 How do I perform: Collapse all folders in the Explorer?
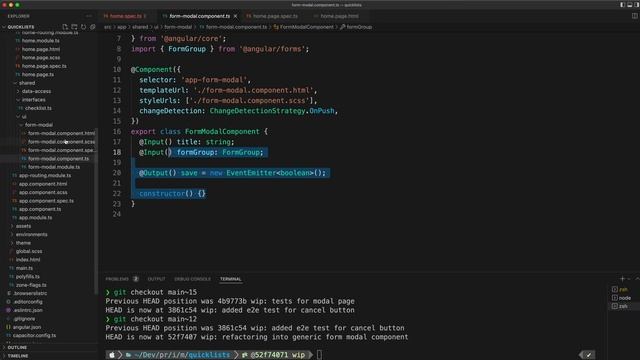(x=93, y=27)
